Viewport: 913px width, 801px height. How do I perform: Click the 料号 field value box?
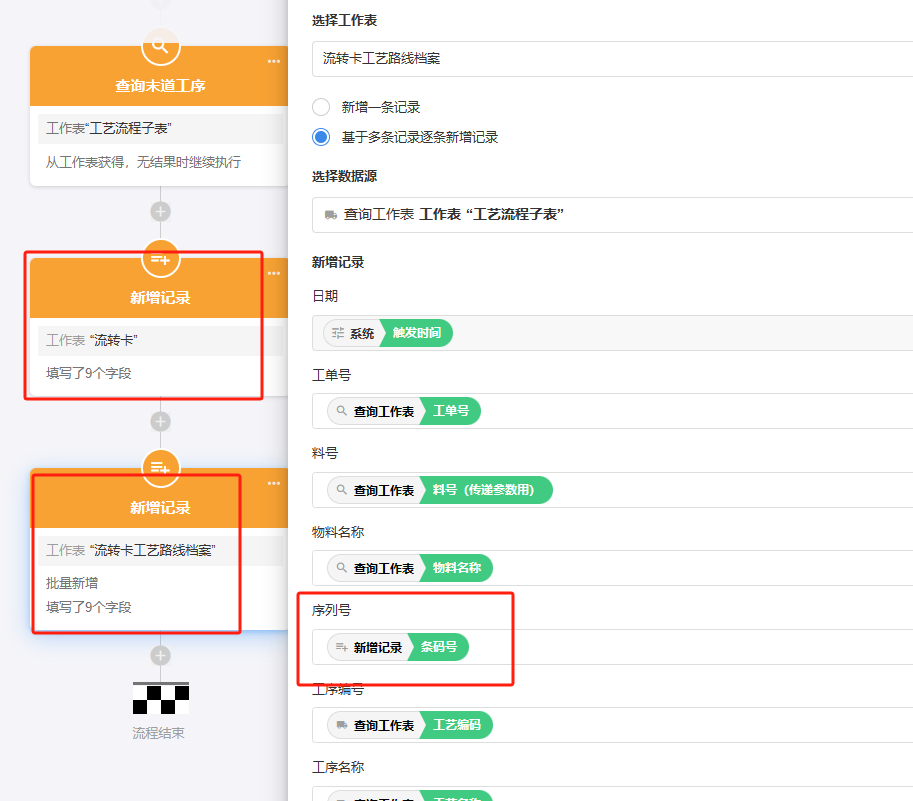(612, 490)
